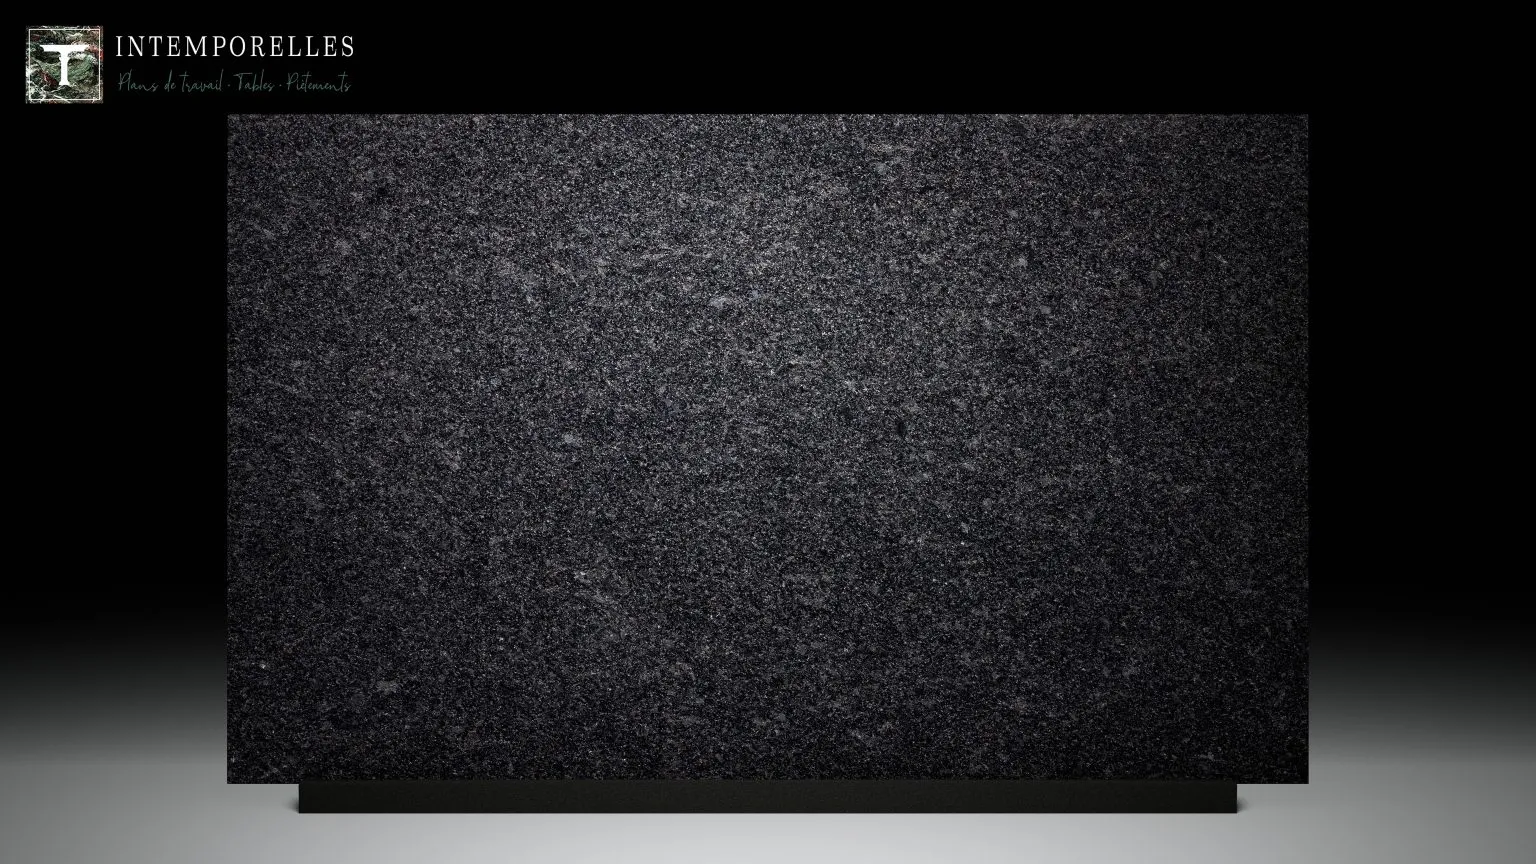
Task: Select the INTEMPORELLES brand name text
Action: (x=235, y=46)
